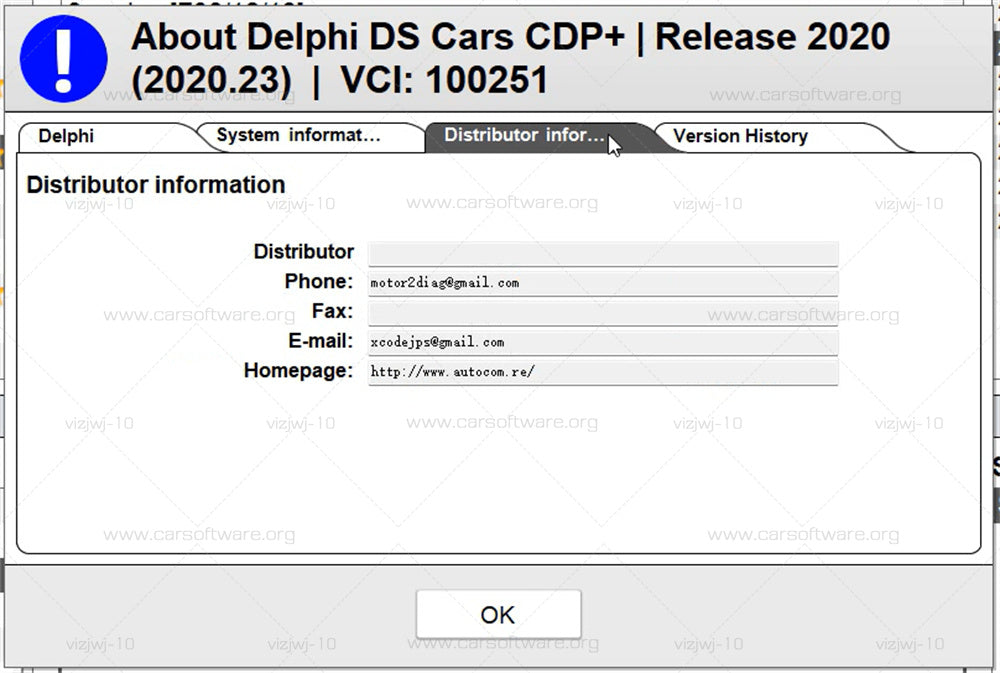1000x673 pixels.
Task: Click the 'Homepage:' label
Action: click(298, 371)
